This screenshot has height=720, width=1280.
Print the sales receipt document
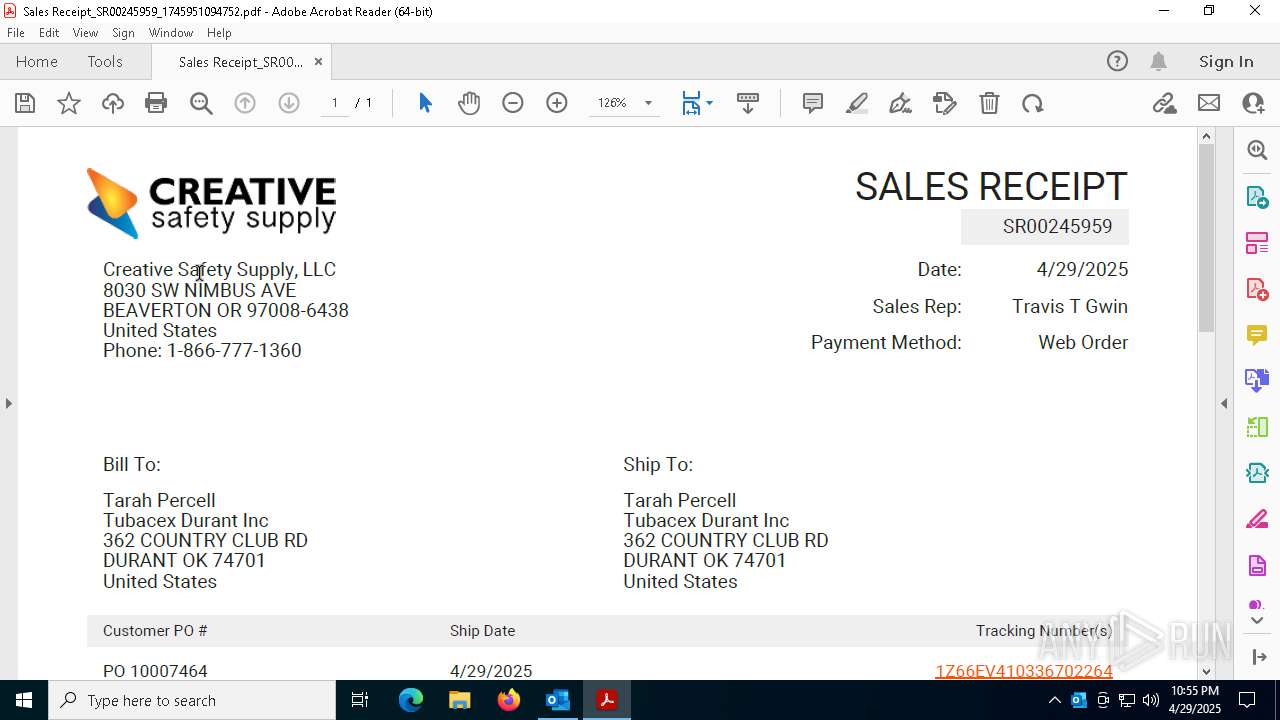[156, 103]
